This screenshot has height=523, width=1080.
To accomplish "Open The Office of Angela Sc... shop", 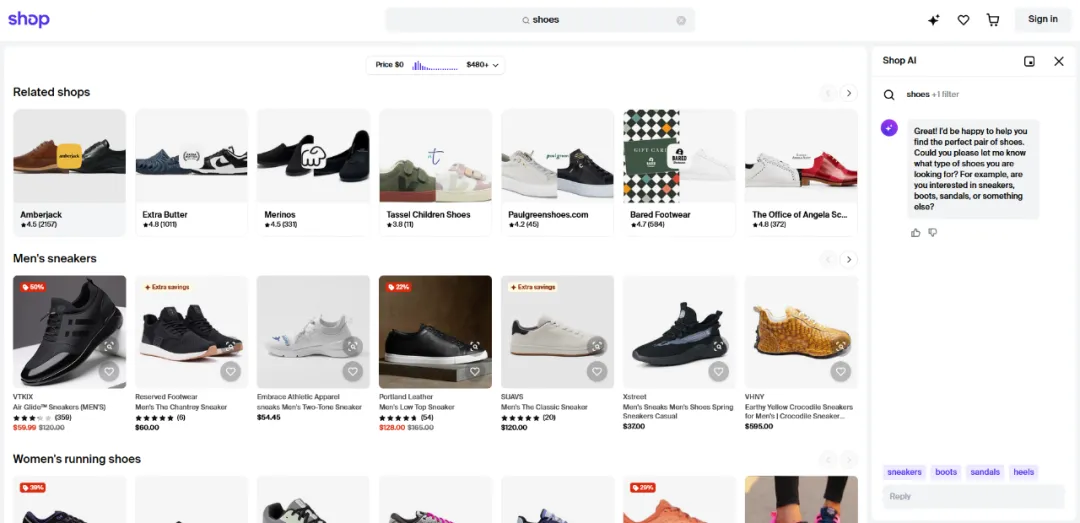I will (x=801, y=172).
